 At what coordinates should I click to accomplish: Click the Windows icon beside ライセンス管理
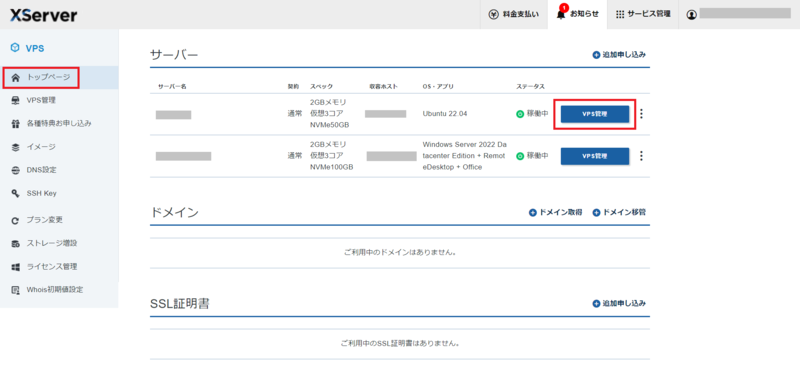click(15, 267)
